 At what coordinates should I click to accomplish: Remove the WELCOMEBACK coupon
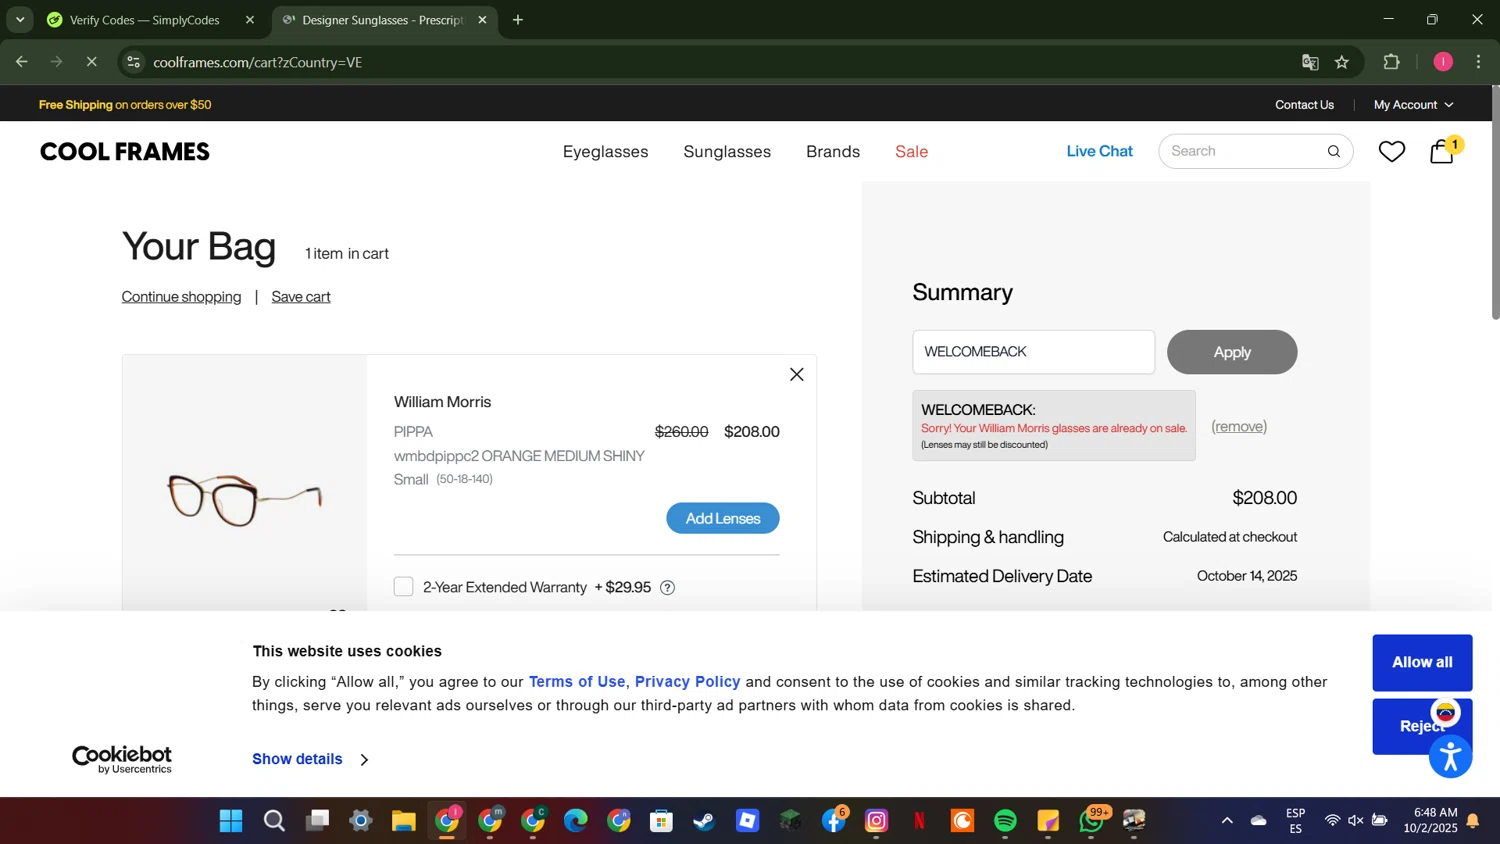click(x=1239, y=426)
